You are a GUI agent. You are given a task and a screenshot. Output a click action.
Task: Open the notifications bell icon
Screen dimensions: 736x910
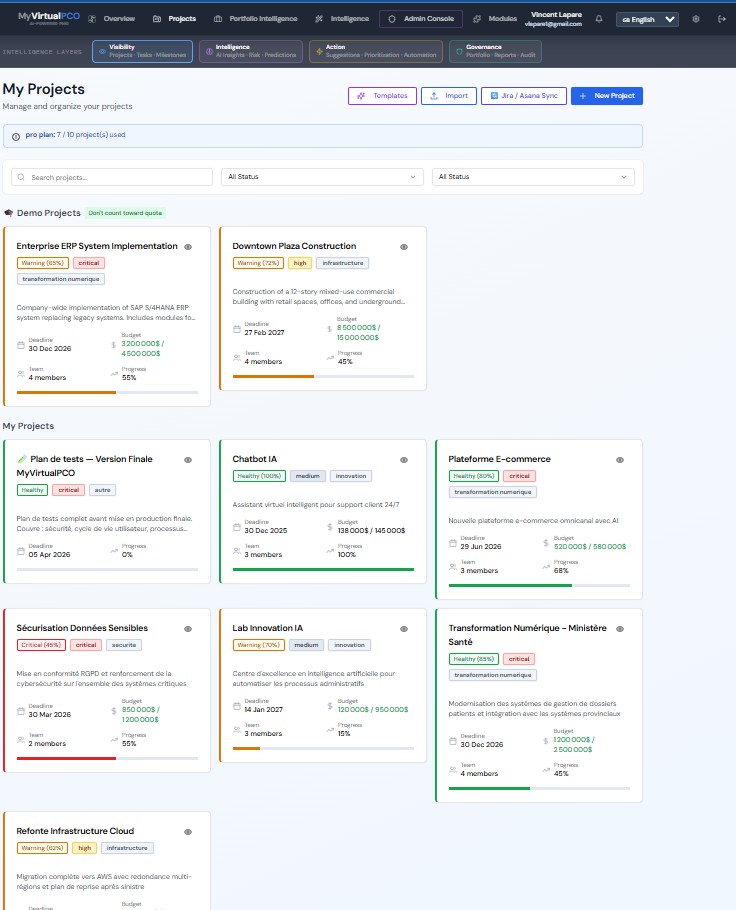point(598,19)
